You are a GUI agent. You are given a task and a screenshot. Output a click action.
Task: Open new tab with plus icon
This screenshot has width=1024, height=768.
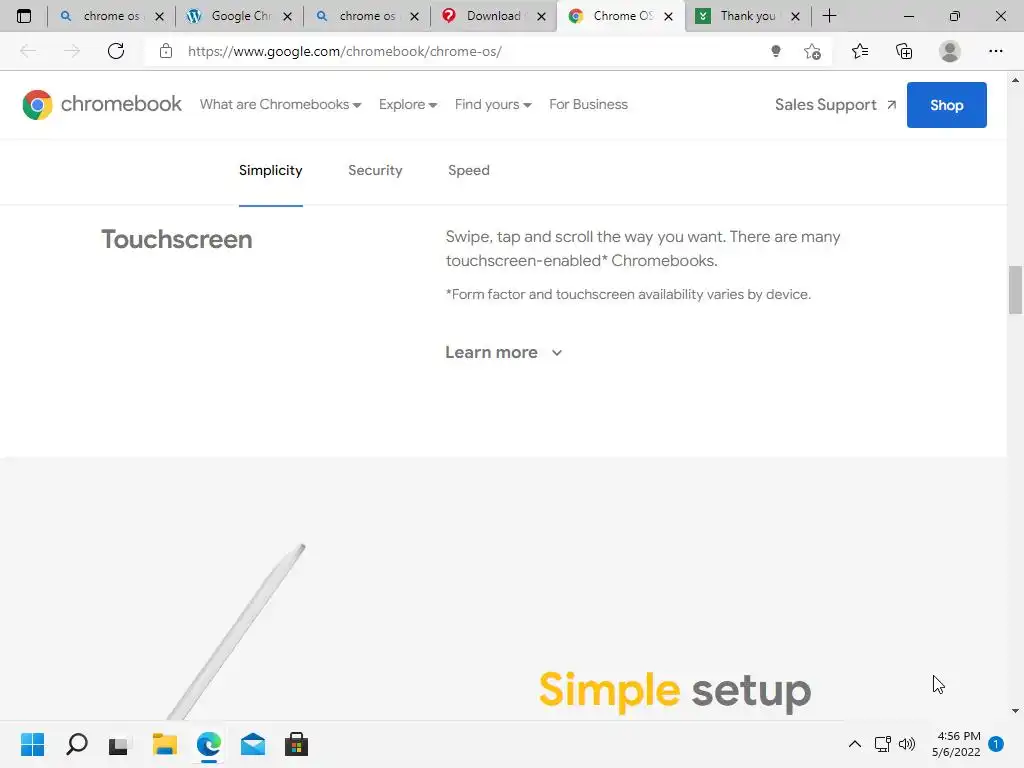pos(829,16)
